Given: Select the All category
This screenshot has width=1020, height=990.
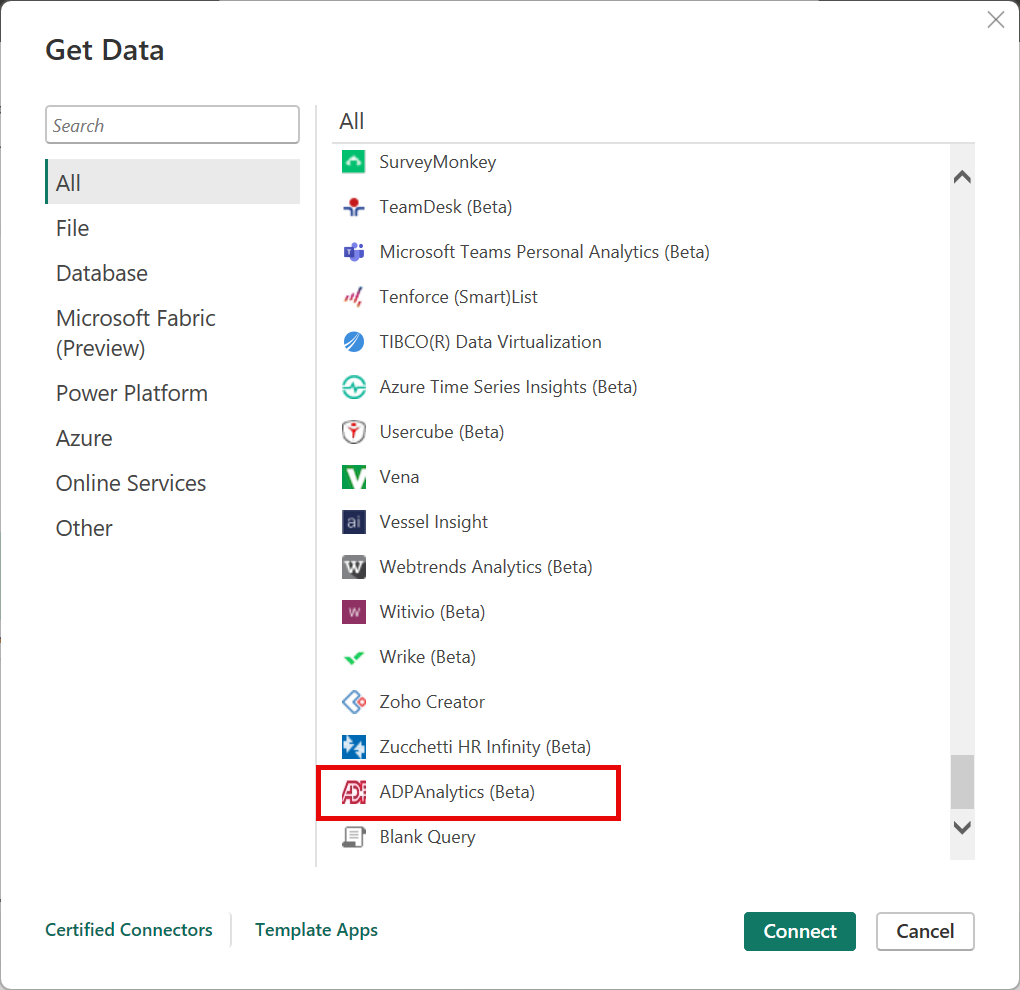Looking at the screenshot, I should pos(172,182).
